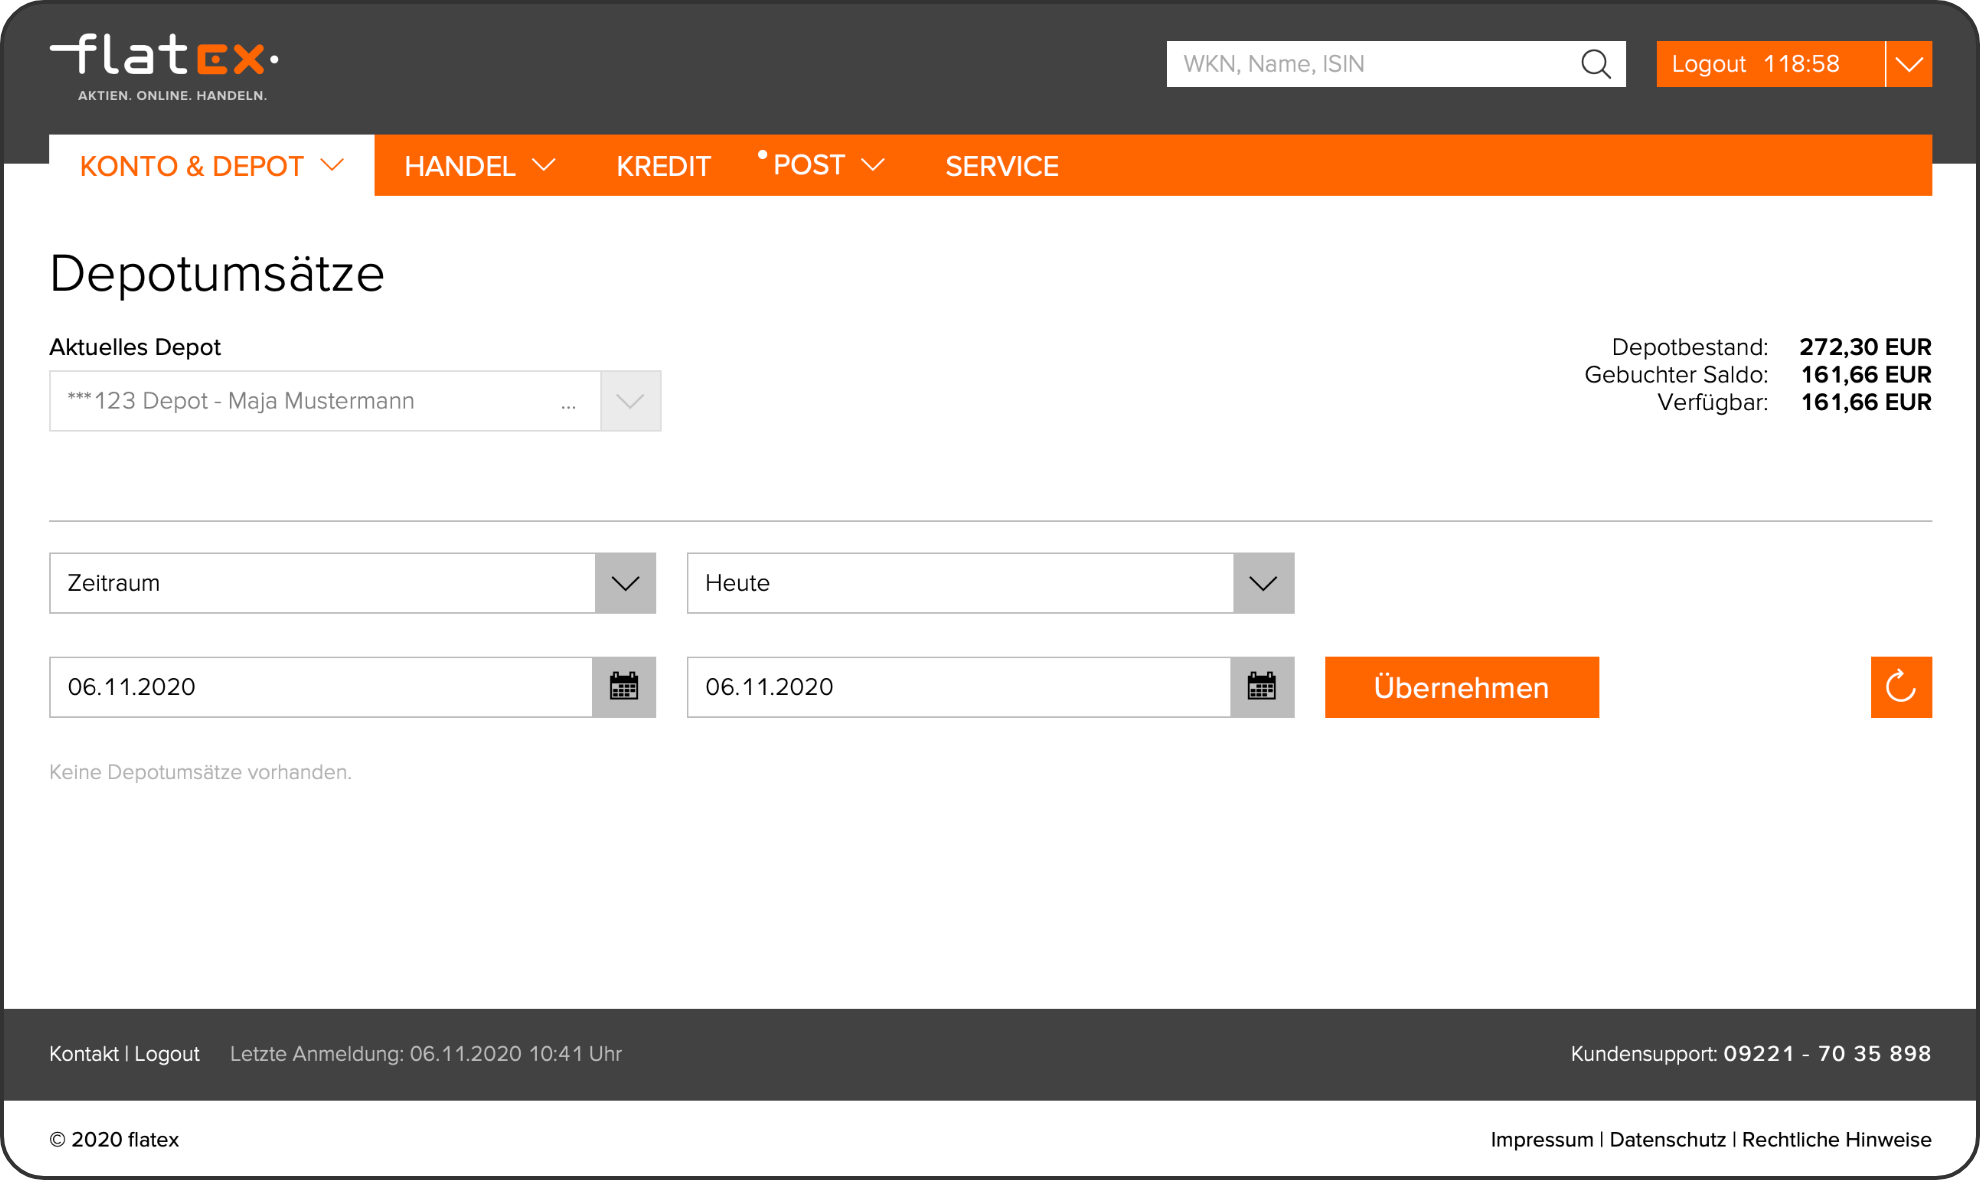The image size is (1980, 1180).
Task: Open the Zeitraum dropdown
Action: point(352,583)
